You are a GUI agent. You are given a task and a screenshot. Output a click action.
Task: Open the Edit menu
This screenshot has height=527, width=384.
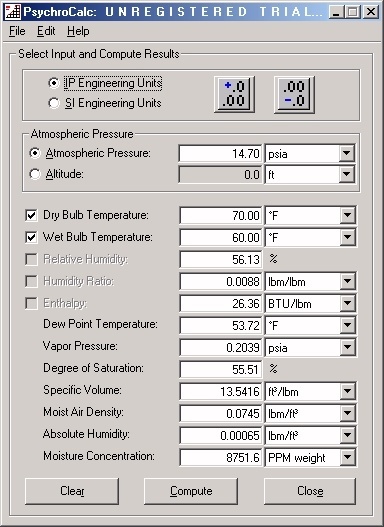click(x=46, y=31)
